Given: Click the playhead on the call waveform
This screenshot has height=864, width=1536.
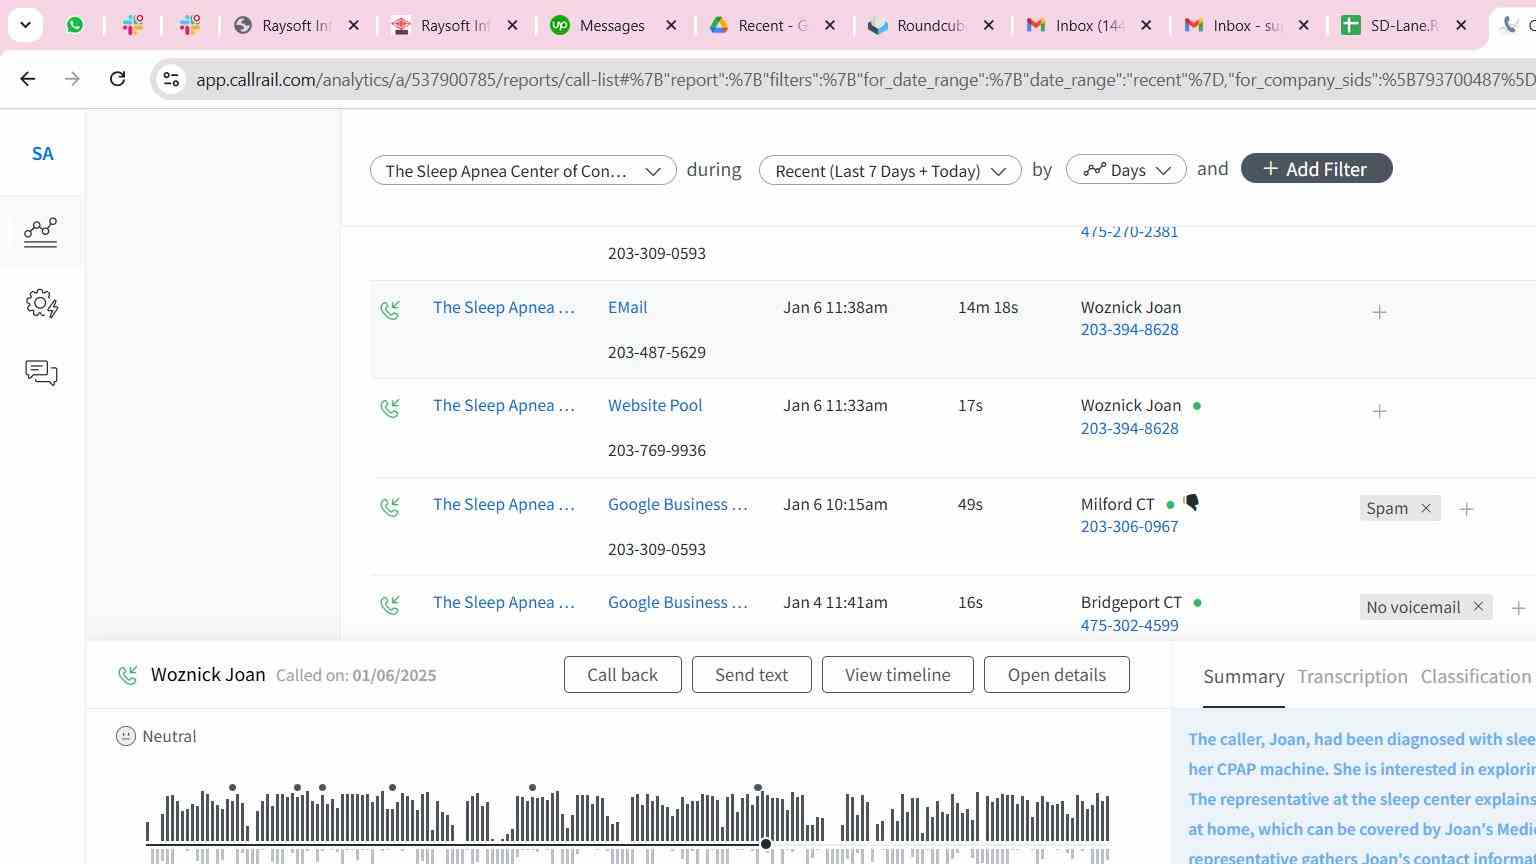Looking at the screenshot, I should [x=766, y=844].
